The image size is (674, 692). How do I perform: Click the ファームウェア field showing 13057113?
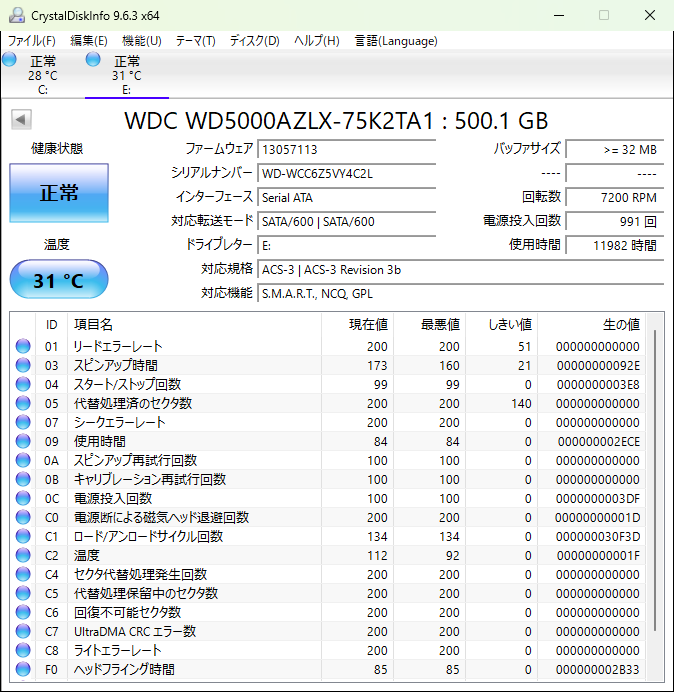click(x=347, y=149)
